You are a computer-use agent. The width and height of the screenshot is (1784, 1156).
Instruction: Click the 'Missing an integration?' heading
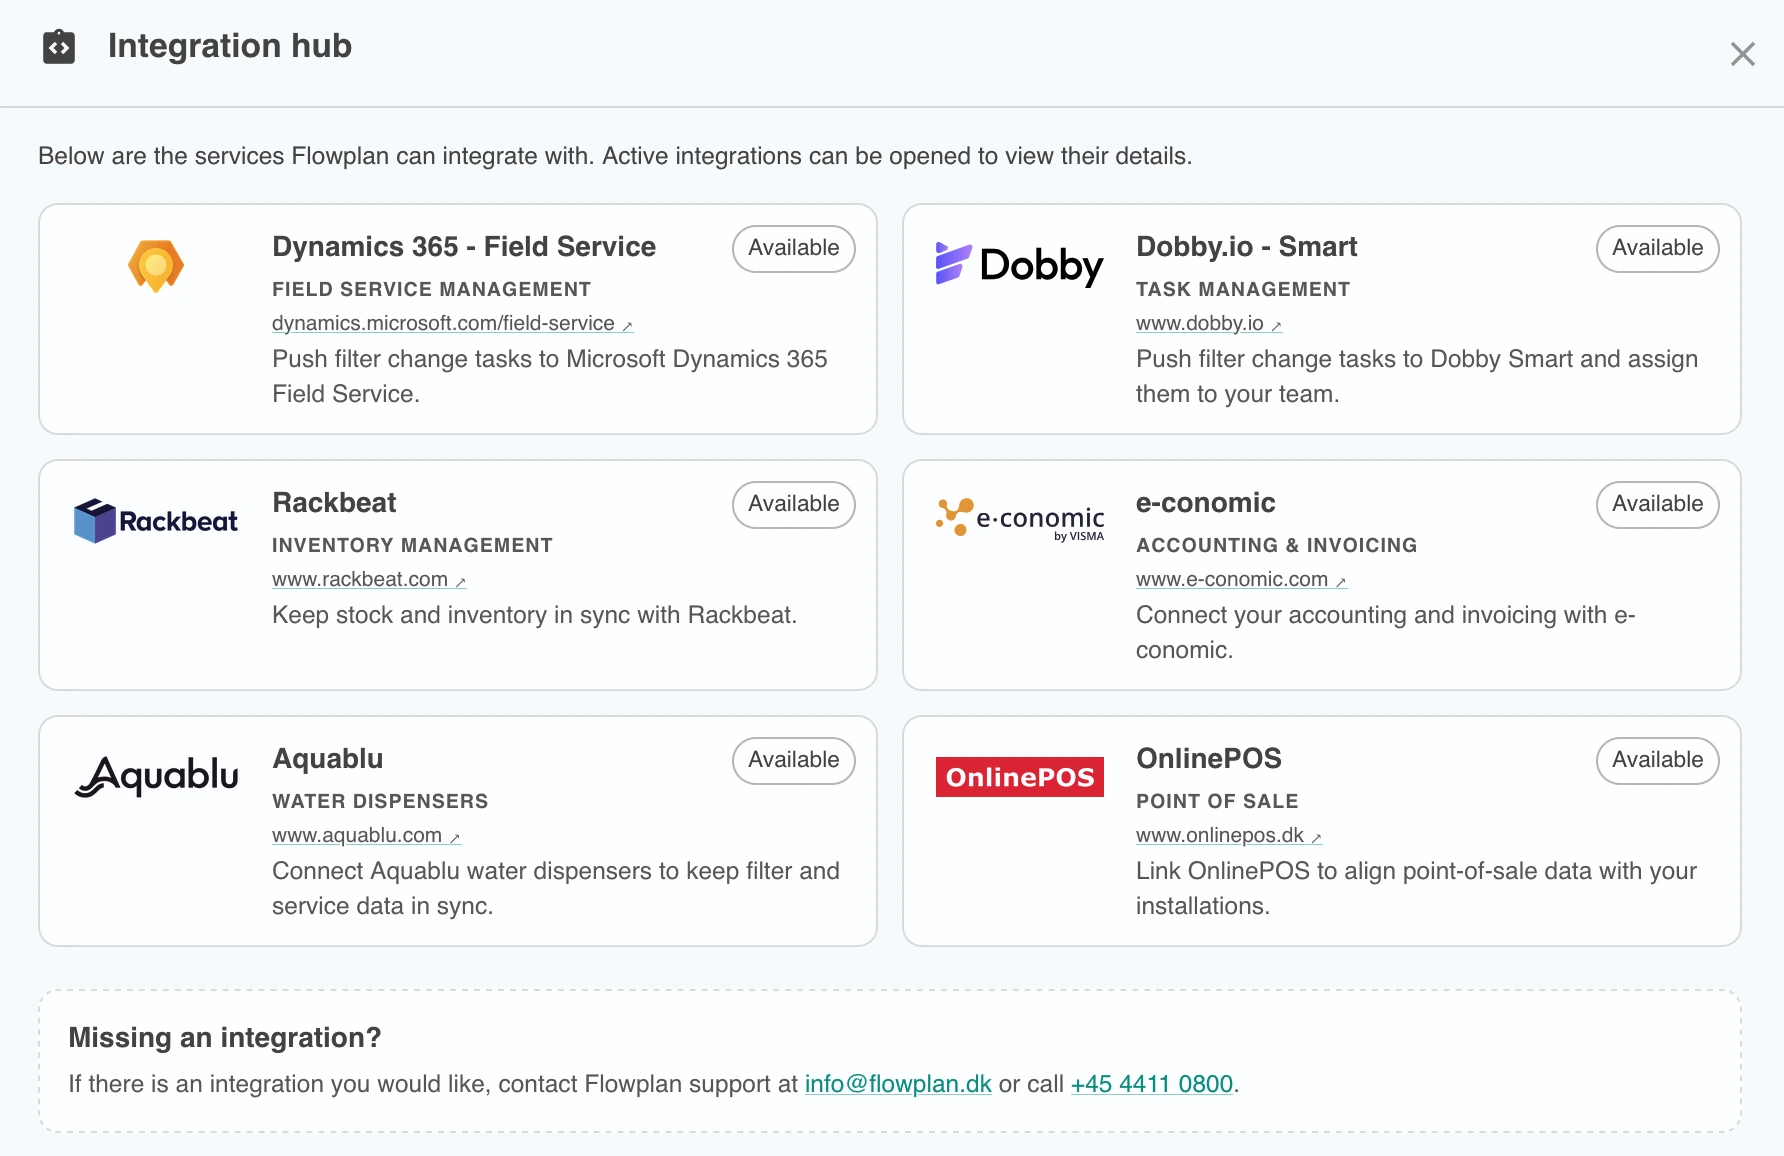[x=225, y=1038]
